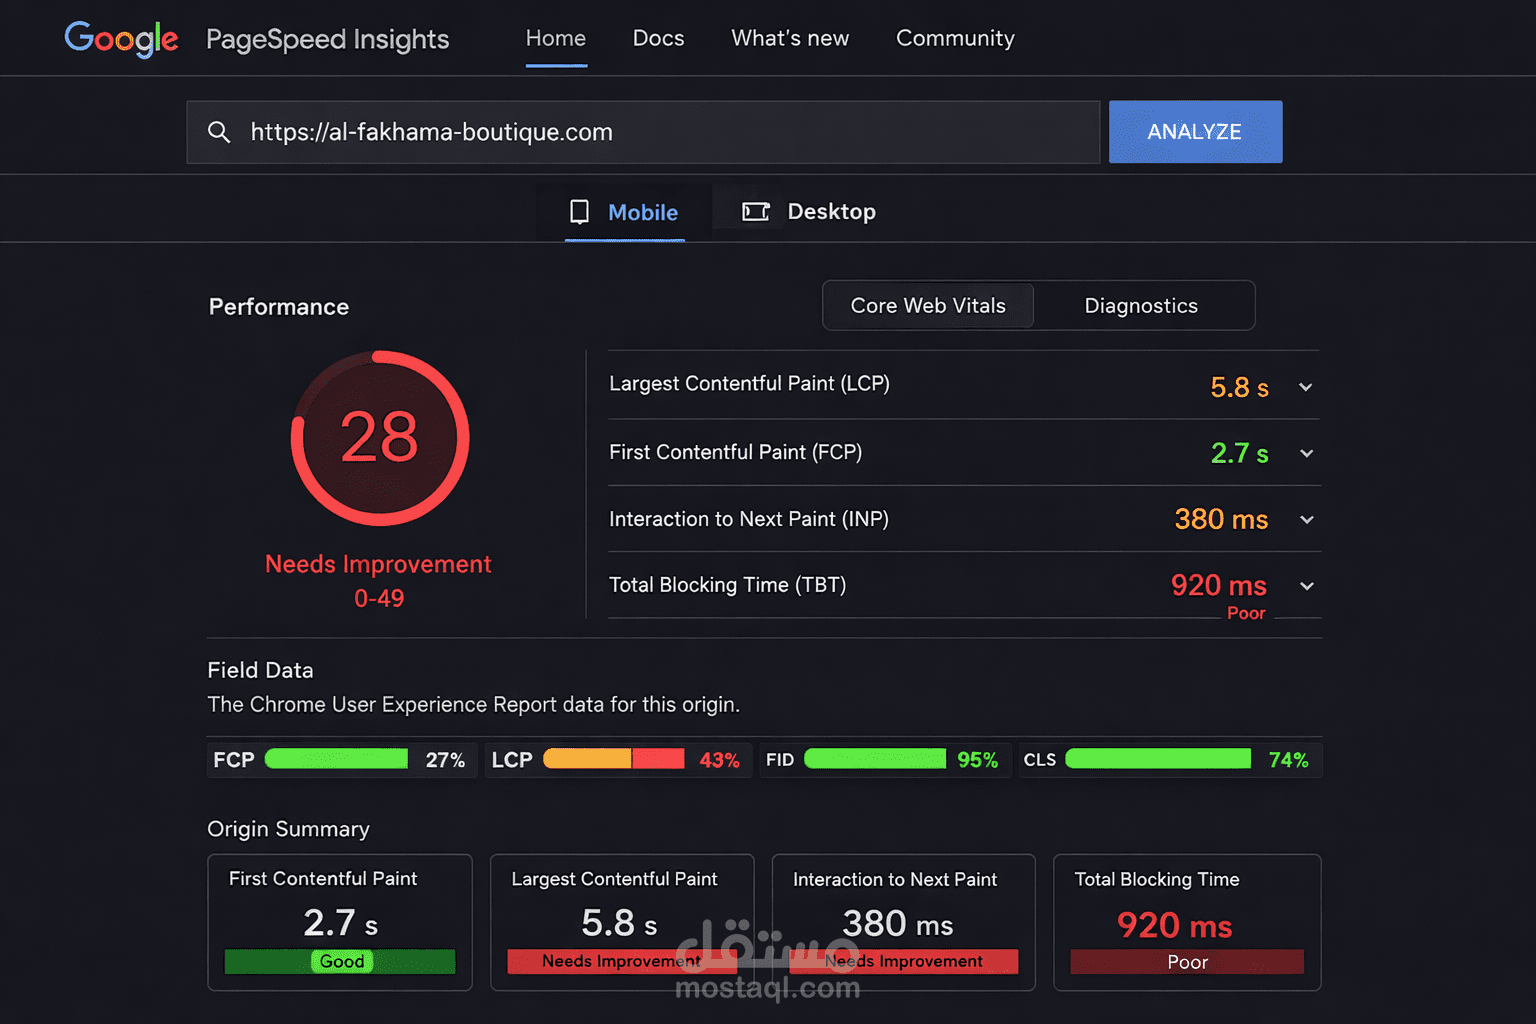Click the 5.8 s LCP metric value
The width and height of the screenshot is (1536, 1024).
pos(1239,387)
